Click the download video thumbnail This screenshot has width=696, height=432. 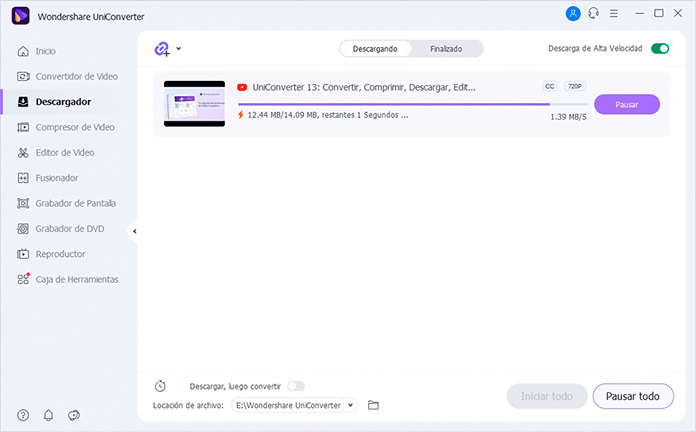point(194,104)
